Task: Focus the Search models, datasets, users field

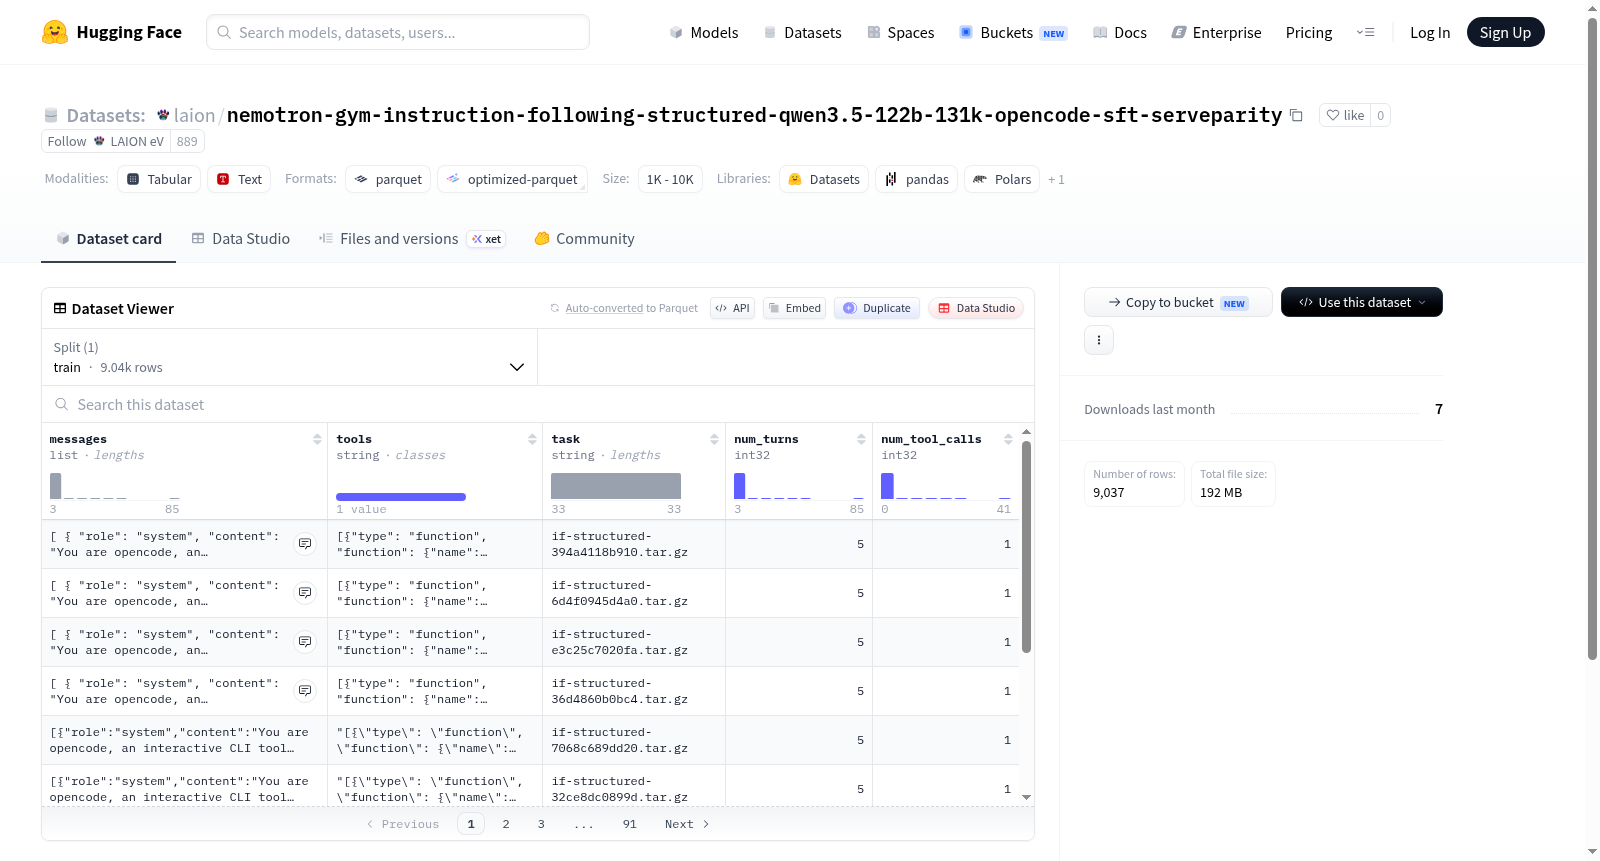Action: pos(398,32)
